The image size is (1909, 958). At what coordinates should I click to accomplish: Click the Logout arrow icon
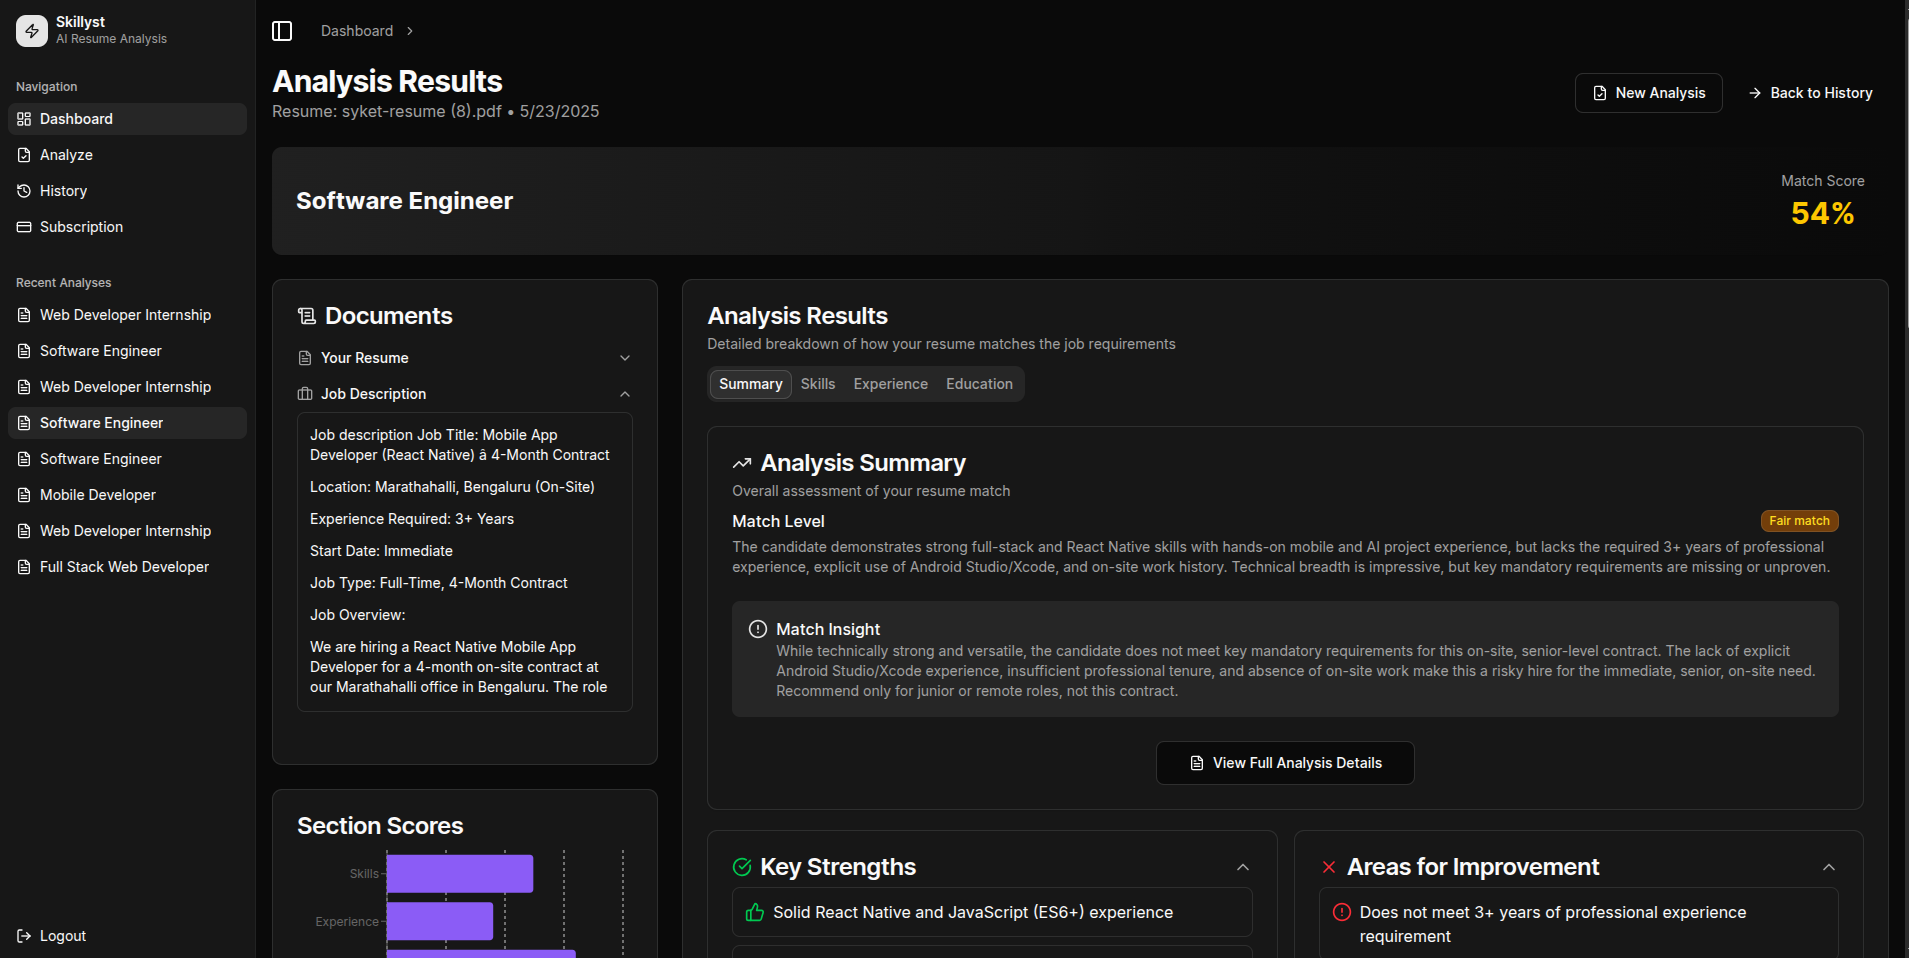pyautogui.click(x=24, y=936)
